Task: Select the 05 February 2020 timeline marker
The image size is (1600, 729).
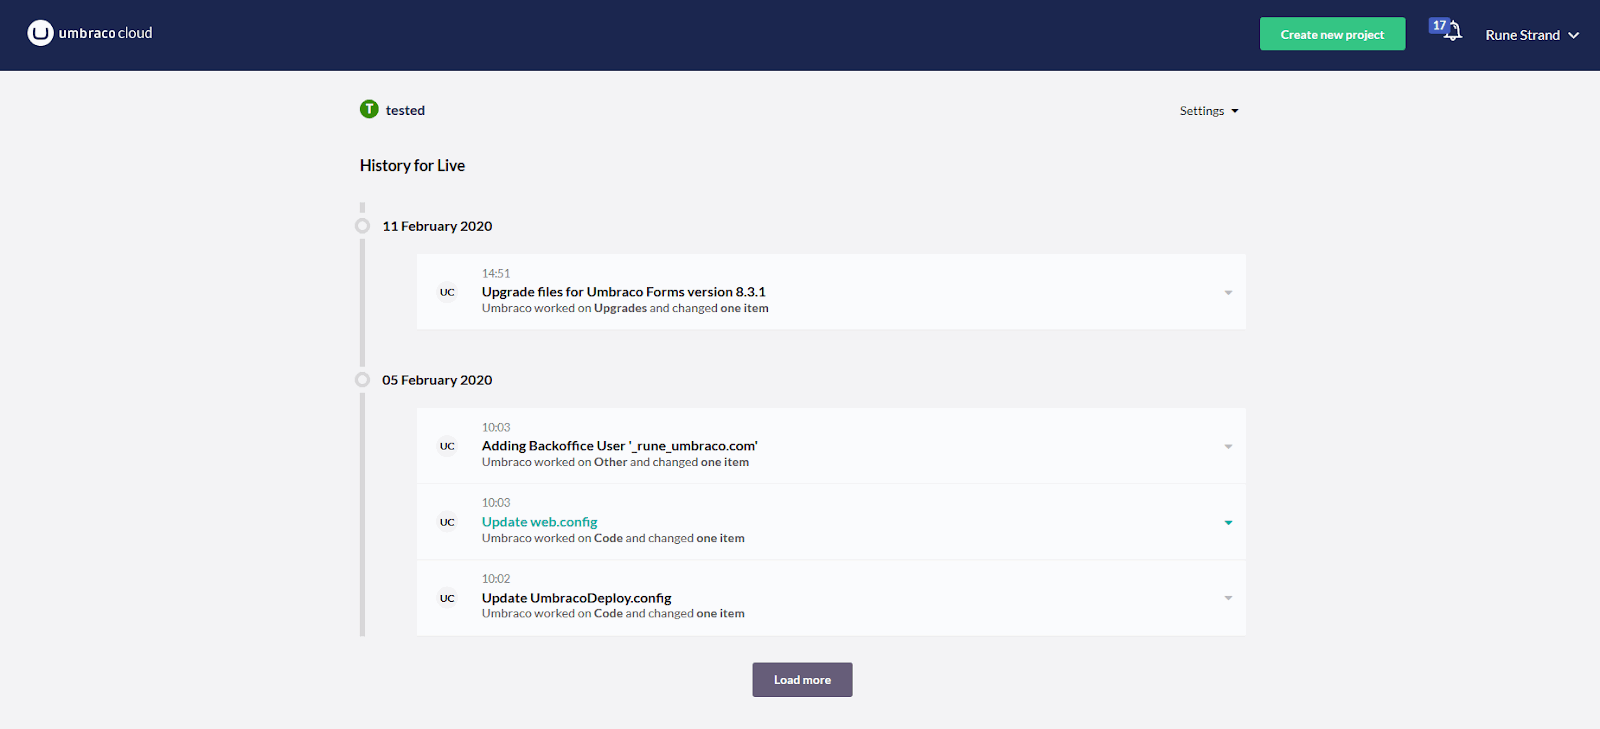Action: [362, 380]
